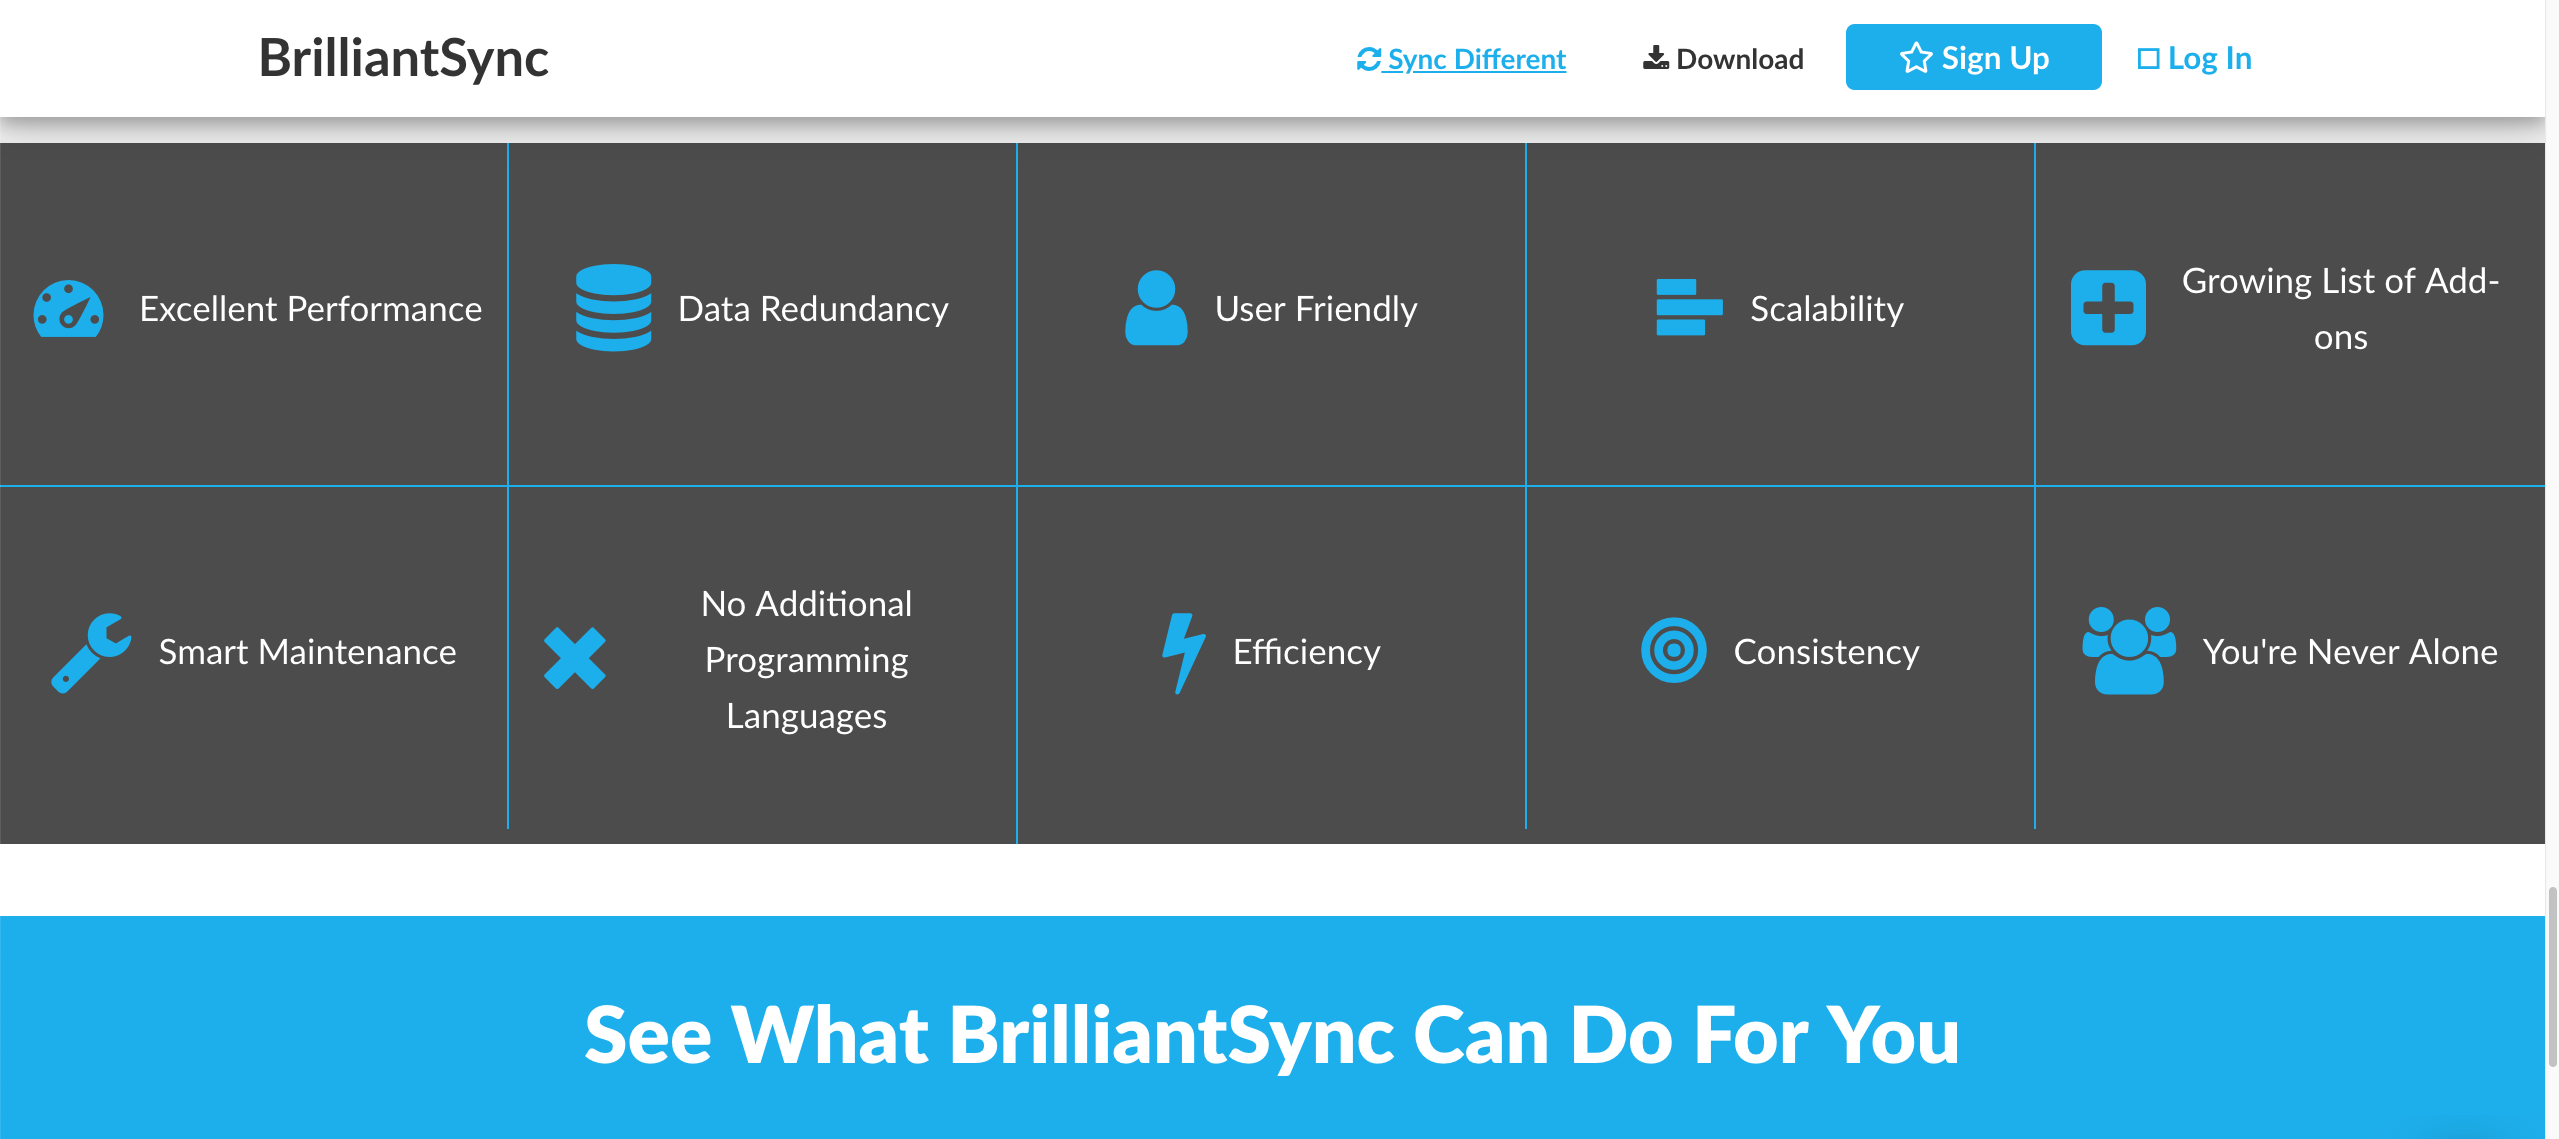Click the See What BrilliantSync Can Do heading

click(x=1271, y=1035)
